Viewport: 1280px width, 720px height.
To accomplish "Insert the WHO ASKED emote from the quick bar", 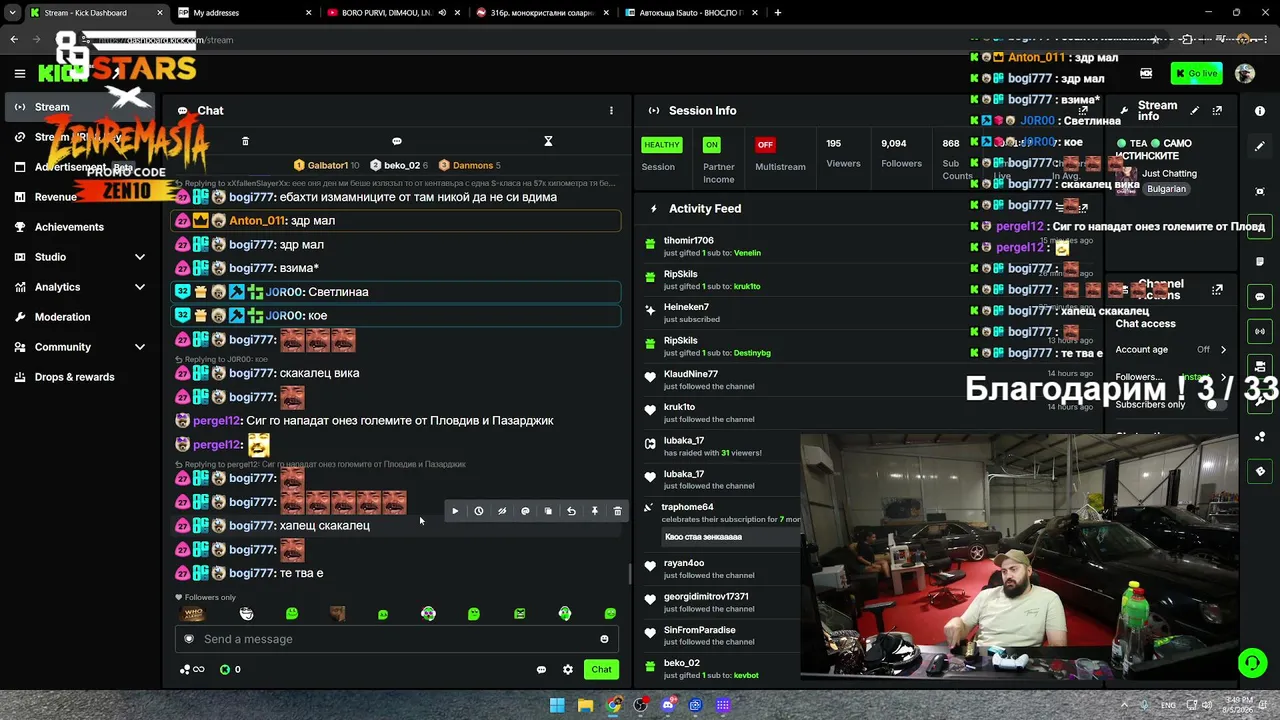I will click(194, 613).
